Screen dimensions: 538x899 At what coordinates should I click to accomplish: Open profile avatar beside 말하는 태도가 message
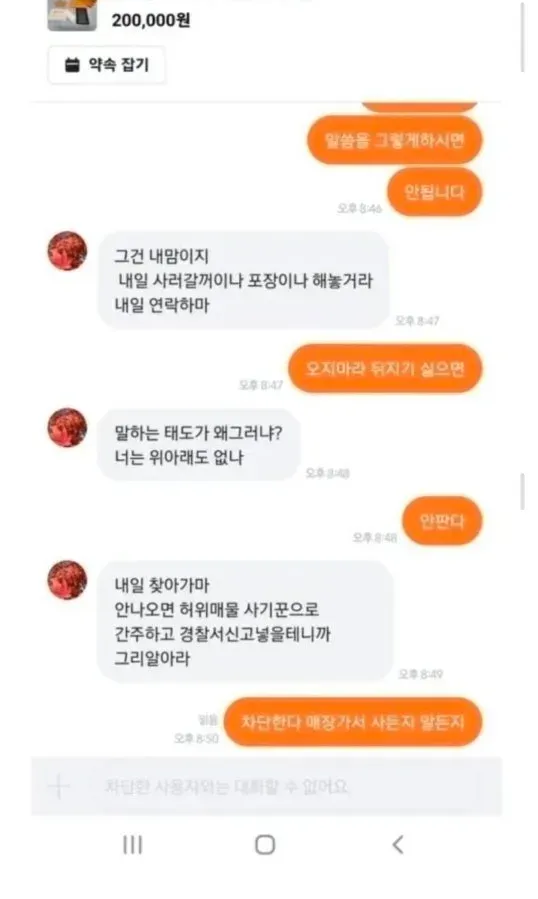67,428
